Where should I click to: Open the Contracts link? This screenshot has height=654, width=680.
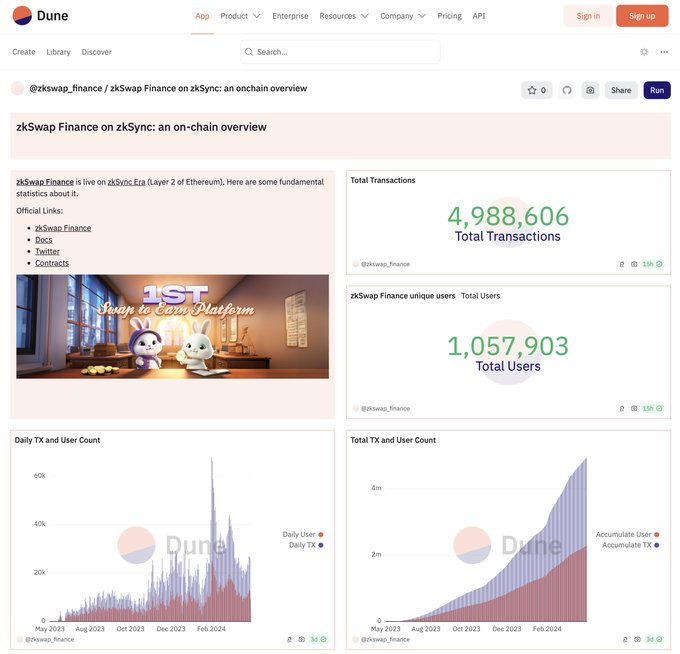[52, 263]
